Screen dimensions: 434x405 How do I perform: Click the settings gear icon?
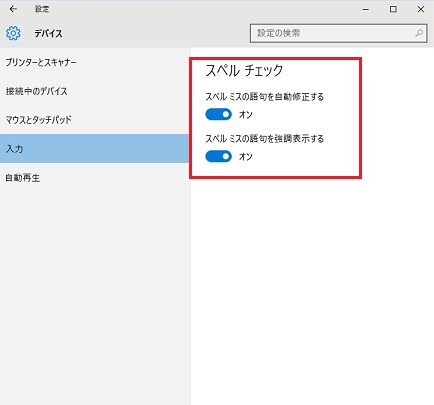pos(13,33)
